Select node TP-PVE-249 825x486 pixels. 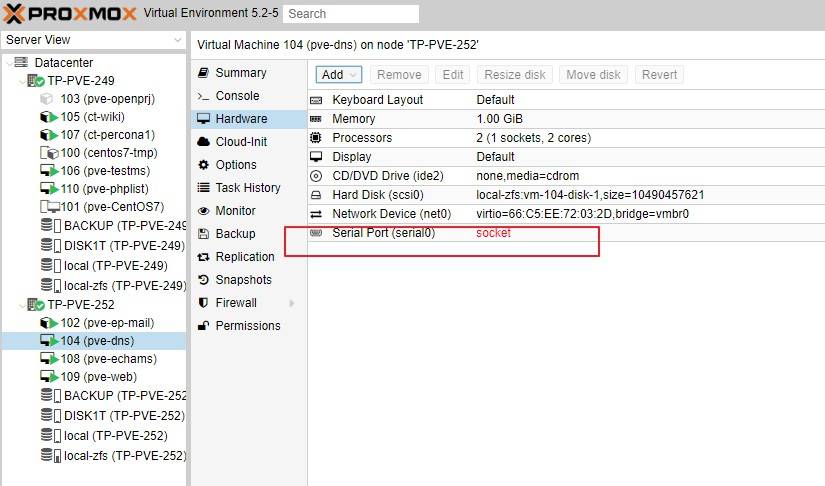pyautogui.click(x=81, y=80)
